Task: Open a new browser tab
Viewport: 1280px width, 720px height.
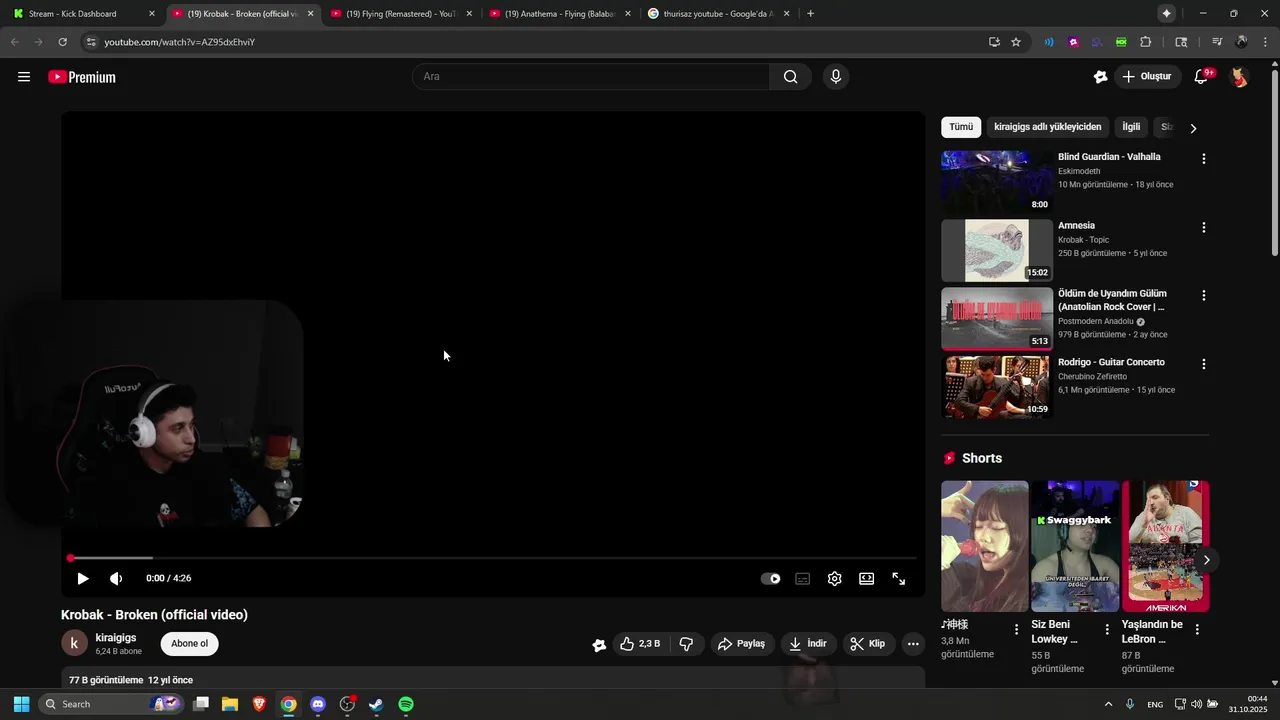Action: point(810,14)
